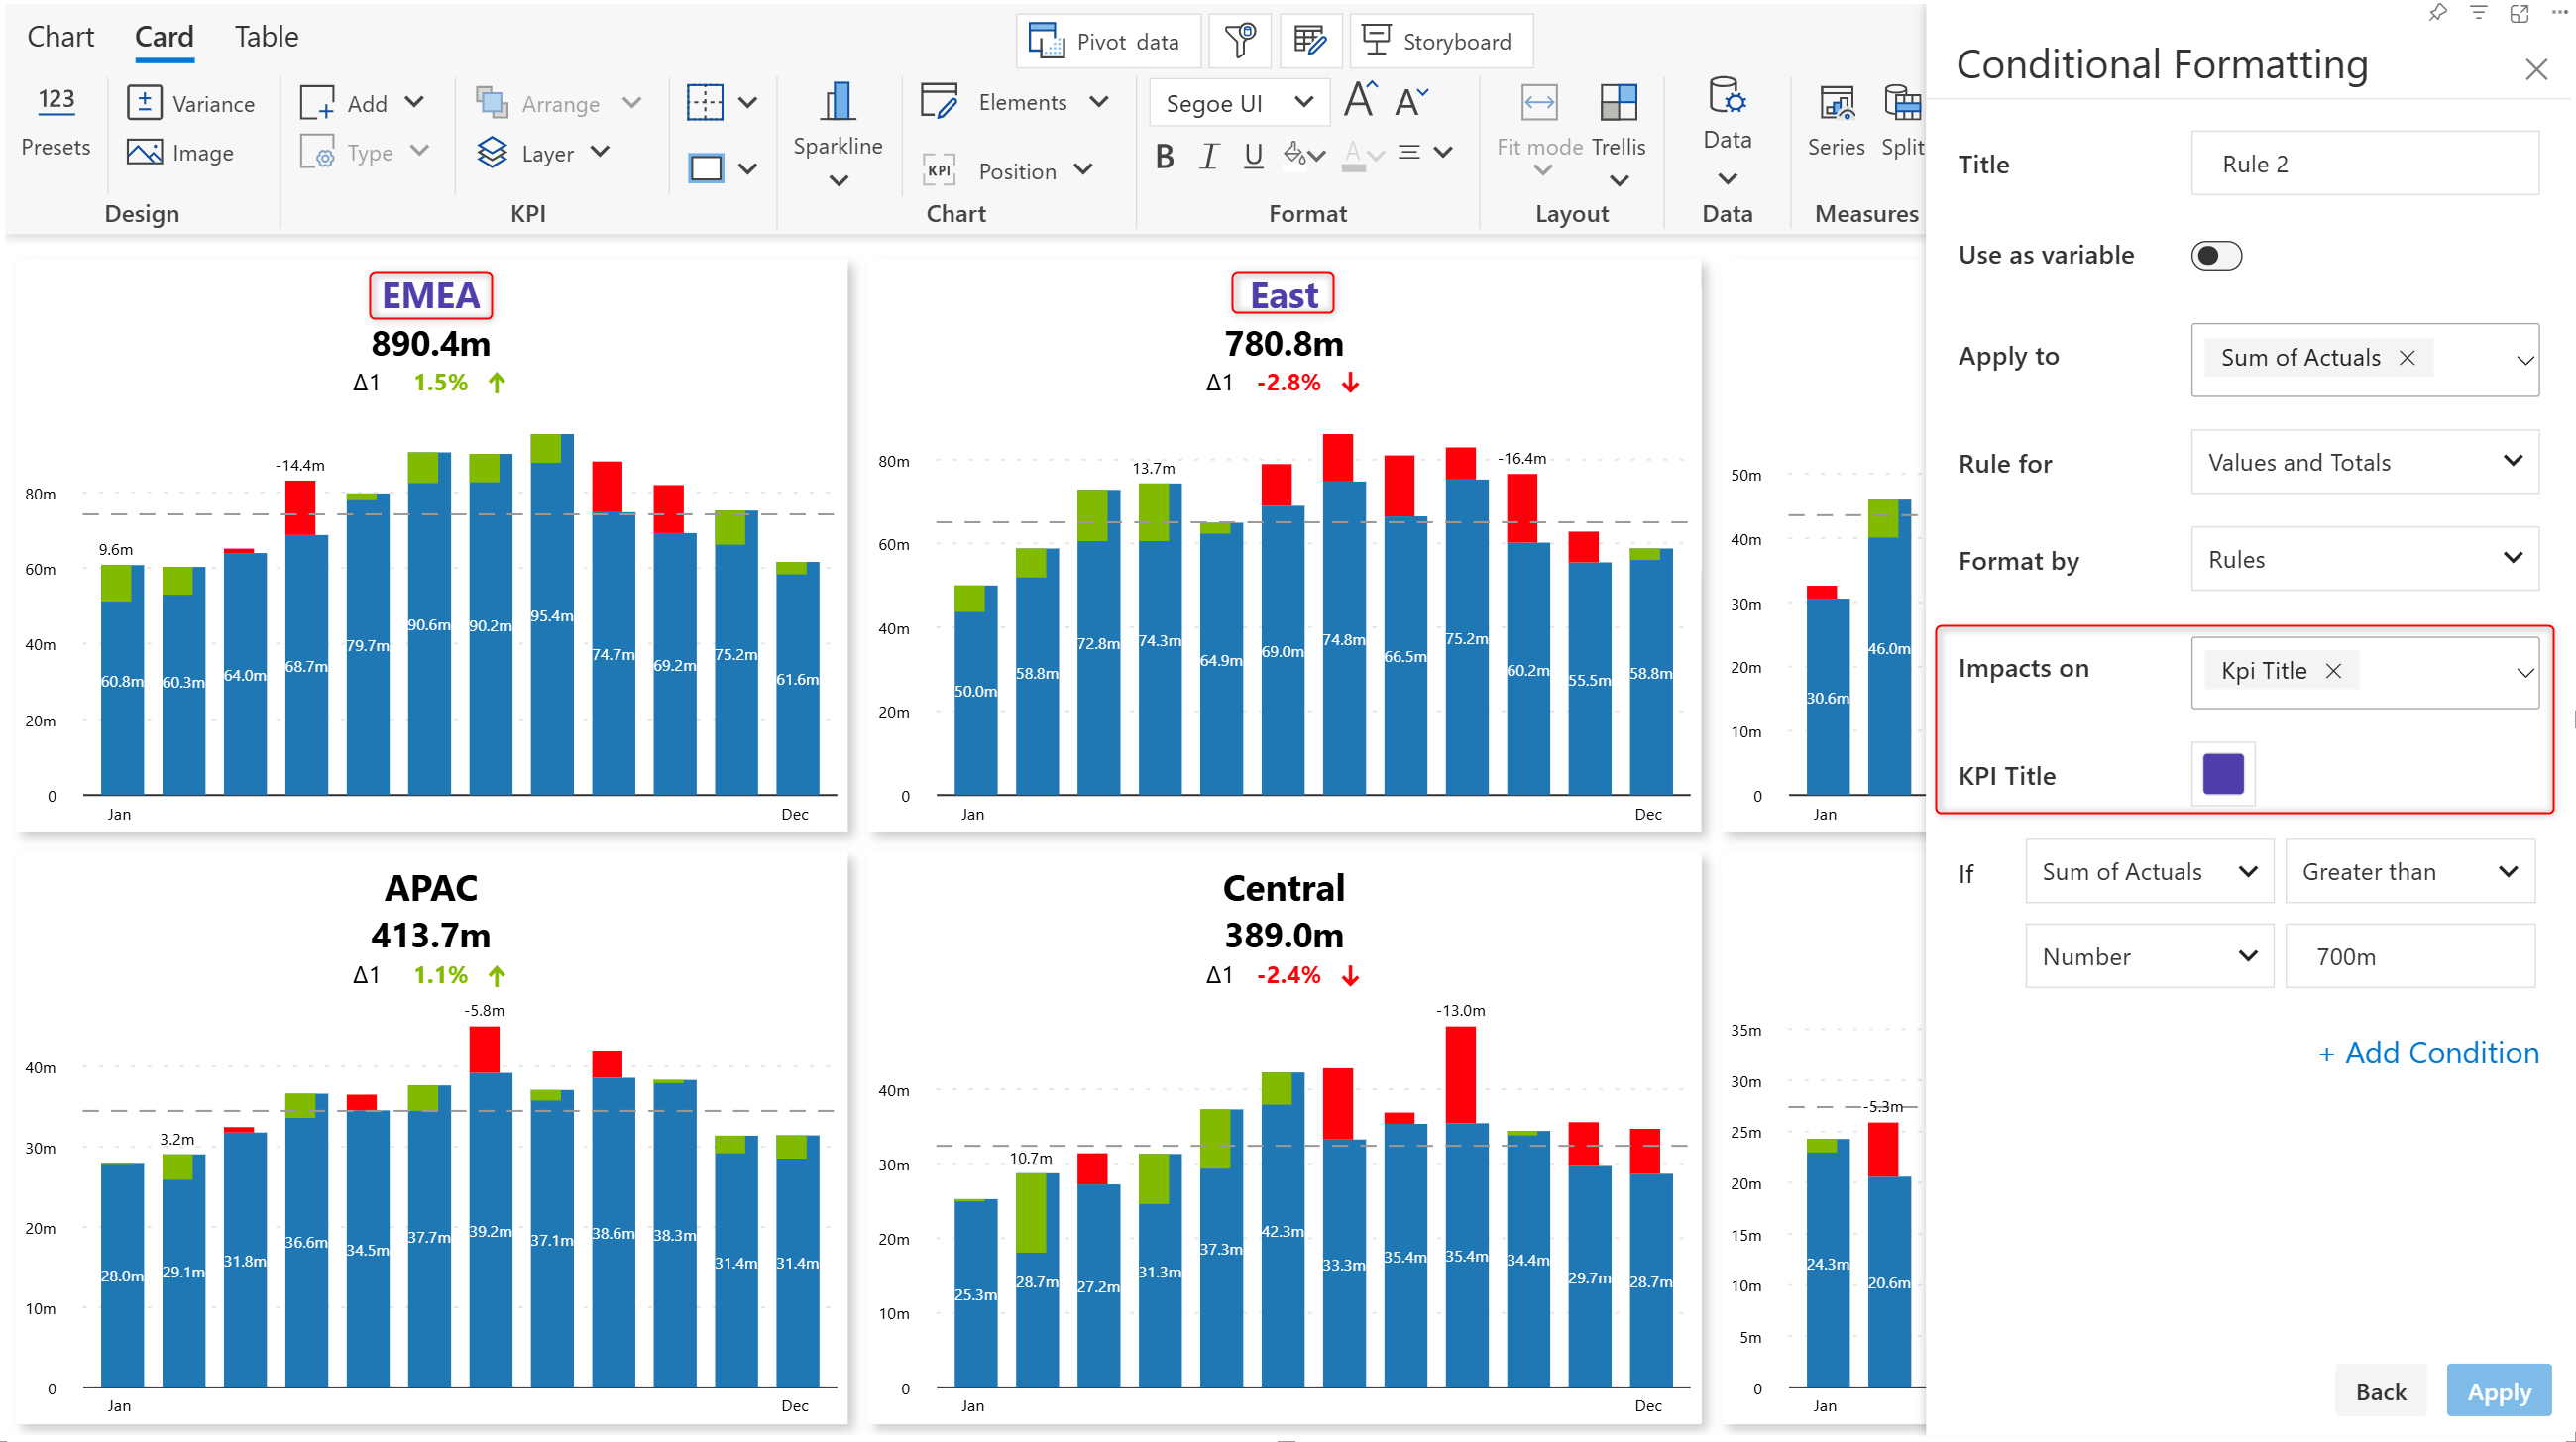Remove the Sum of Actuals tag
Image resolution: width=2576 pixels, height=1442 pixels.
[2406, 358]
